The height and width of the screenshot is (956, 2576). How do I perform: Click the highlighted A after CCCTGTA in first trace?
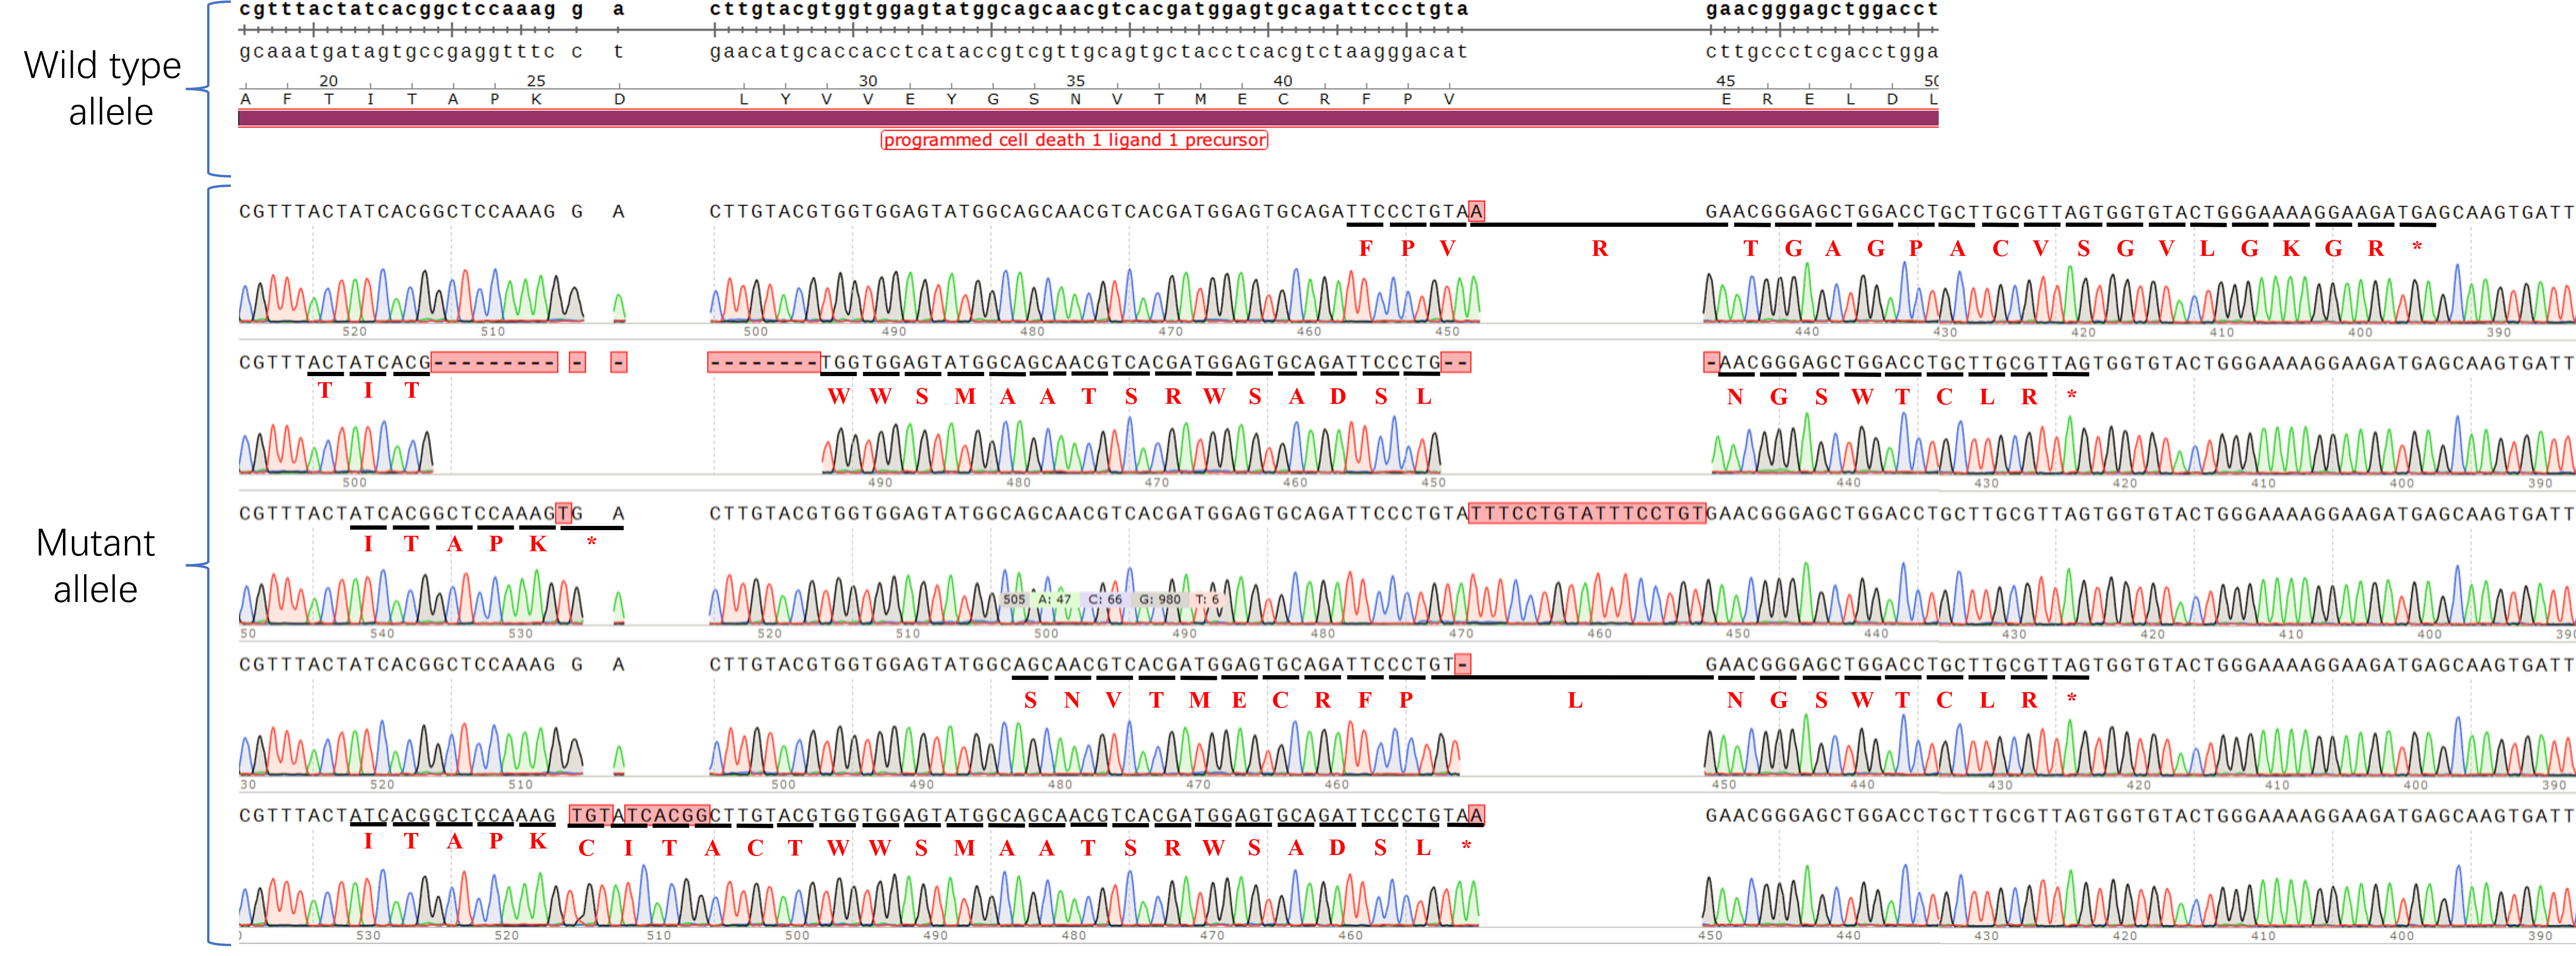[1477, 211]
